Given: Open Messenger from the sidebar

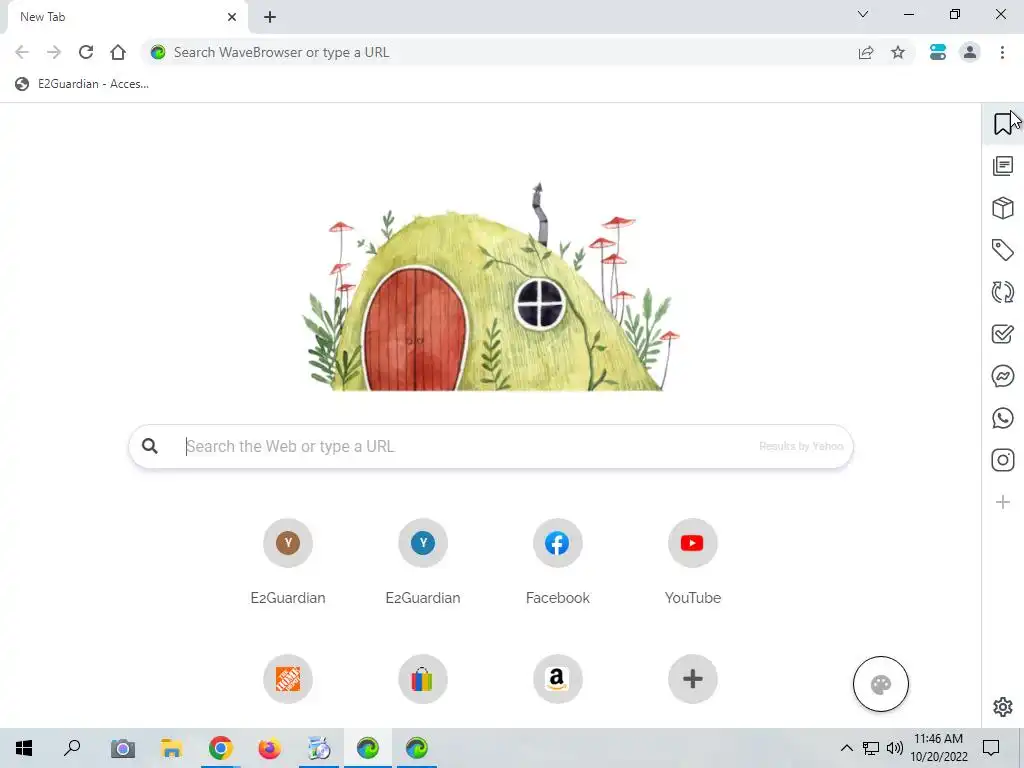Looking at the screenshot, I should tap(1002, 376).
